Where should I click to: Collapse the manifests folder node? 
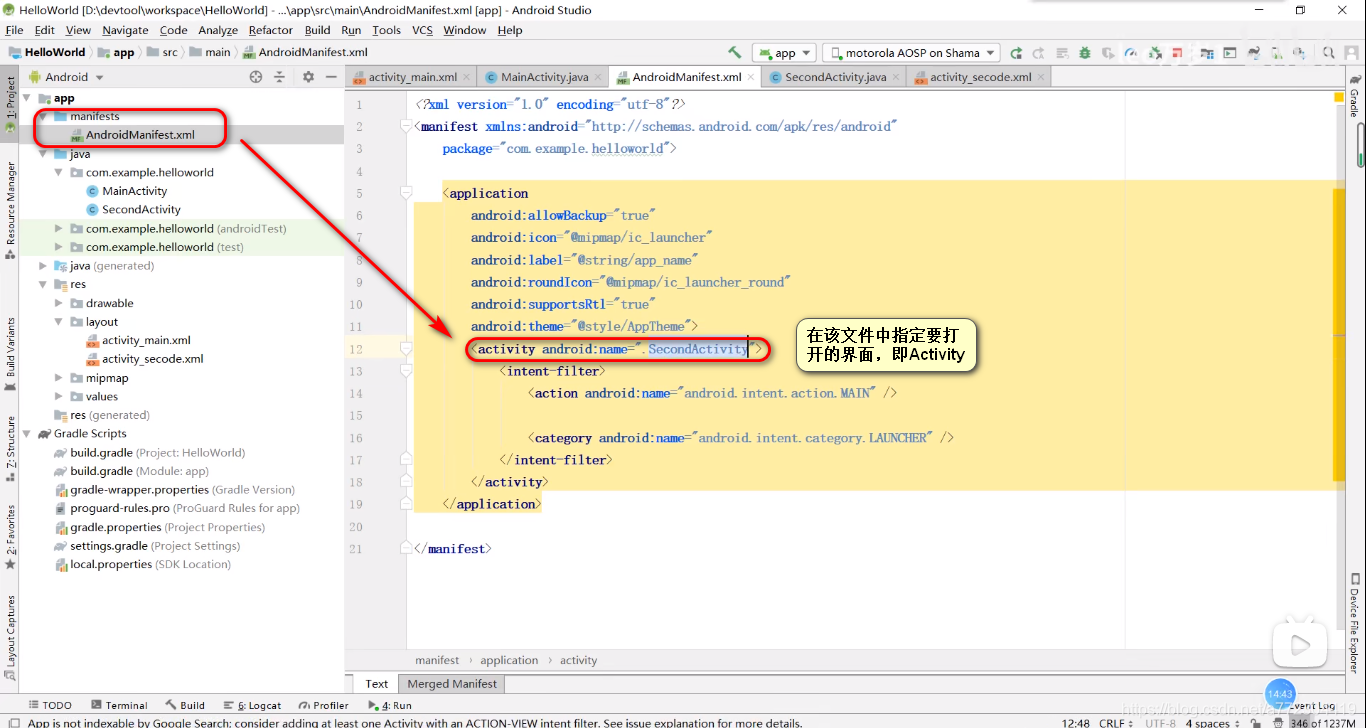(x=43, y=117)
